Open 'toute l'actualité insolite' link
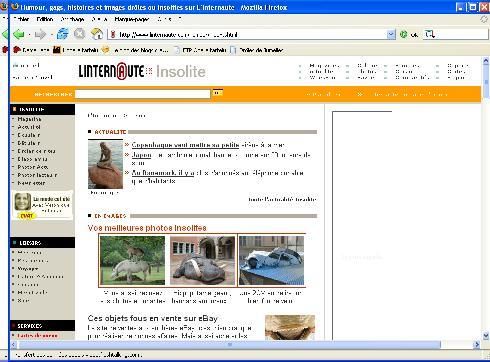 point(282,199)
